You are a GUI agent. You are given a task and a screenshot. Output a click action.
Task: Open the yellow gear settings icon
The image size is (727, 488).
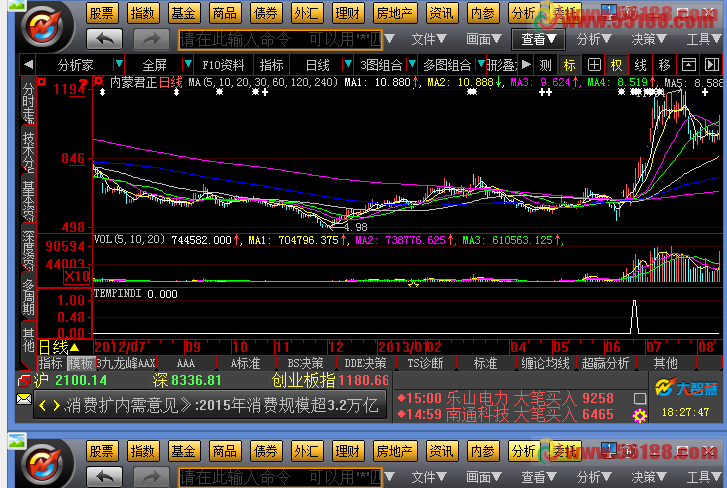640,416
